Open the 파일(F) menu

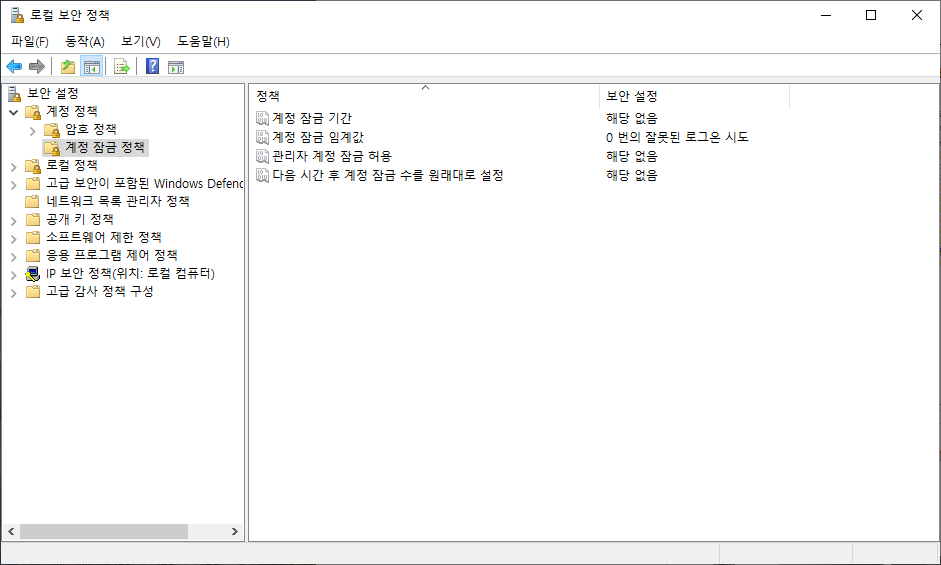(x=30, y=41)
